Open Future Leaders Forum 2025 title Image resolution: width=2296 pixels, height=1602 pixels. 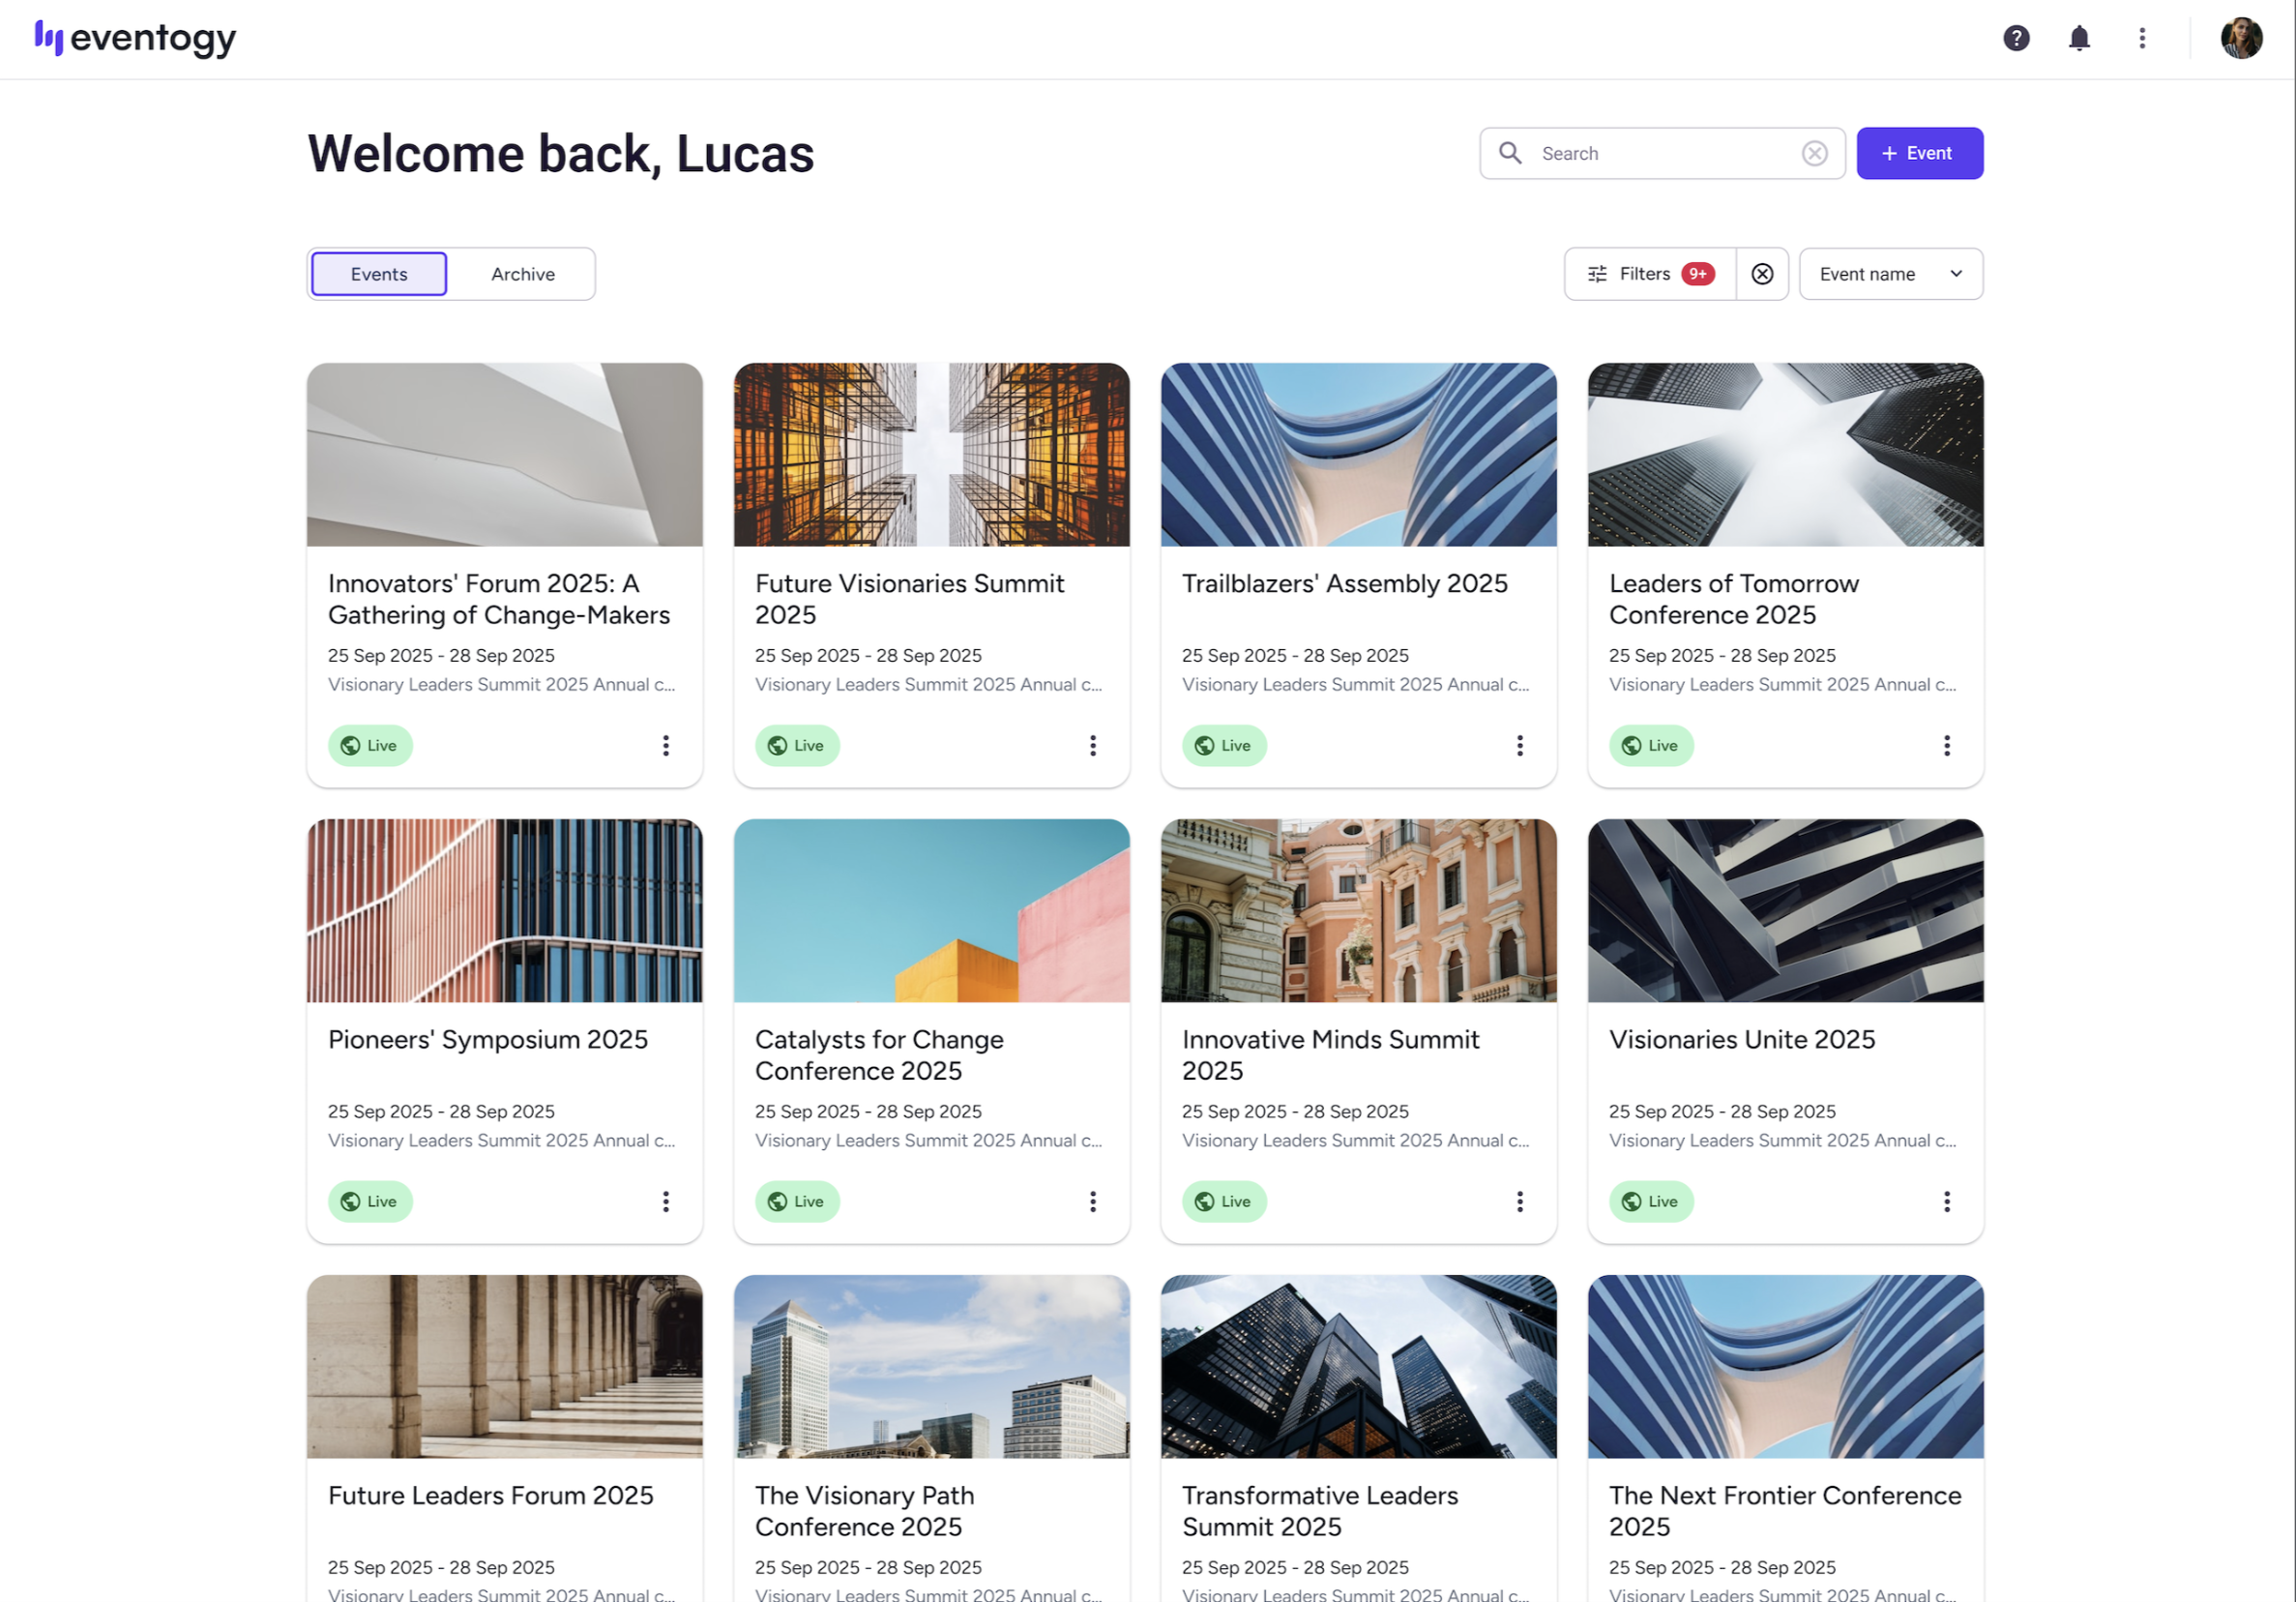(490, 1495)
